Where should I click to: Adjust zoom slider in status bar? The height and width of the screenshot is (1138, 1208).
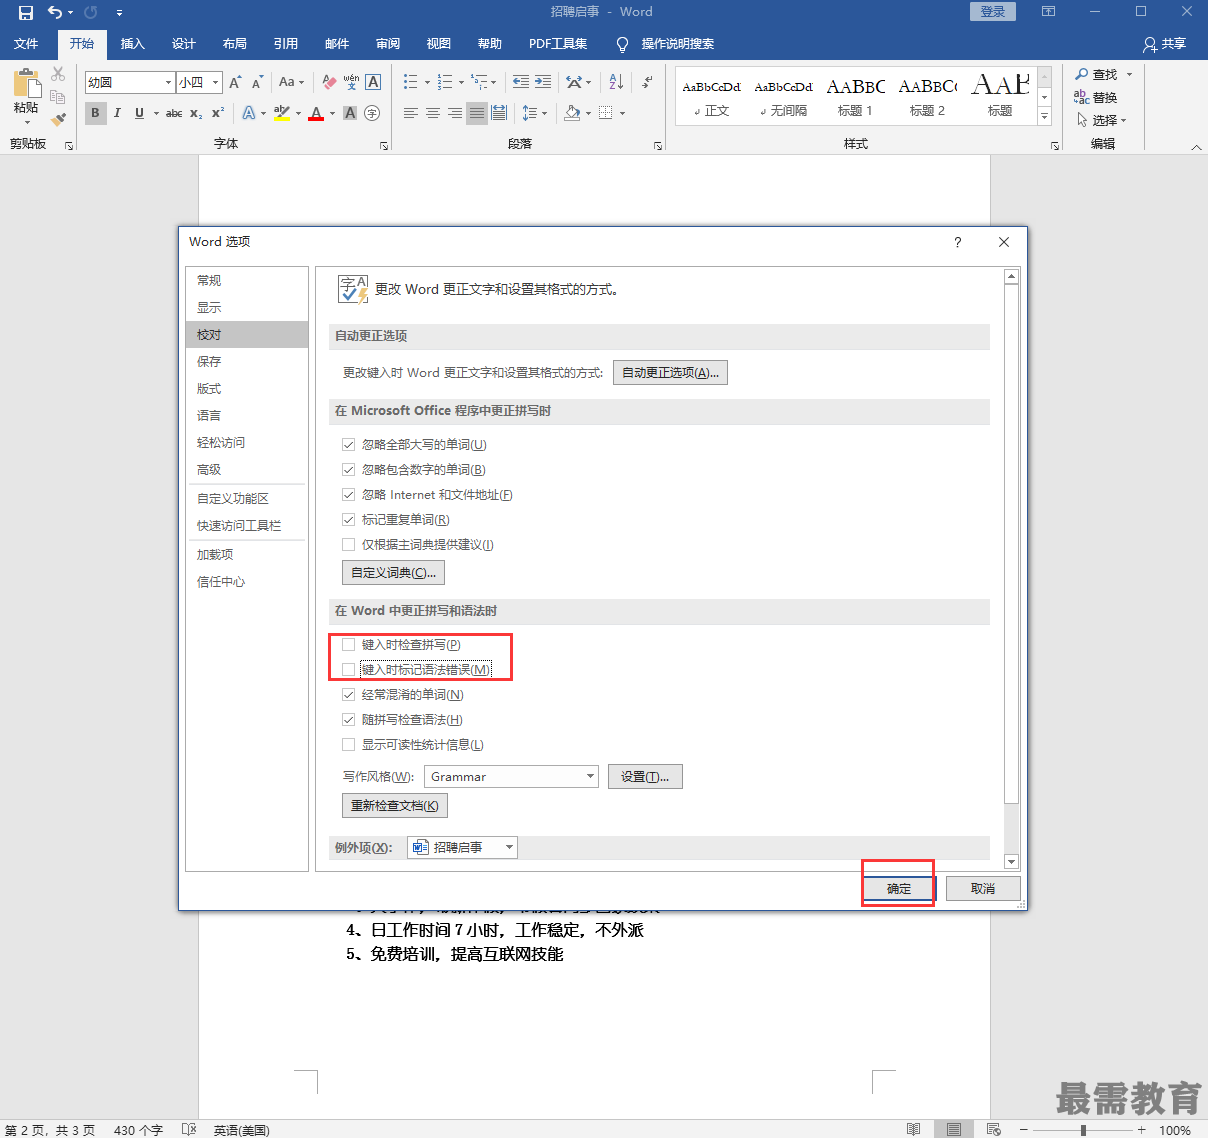(1083, 1130)
